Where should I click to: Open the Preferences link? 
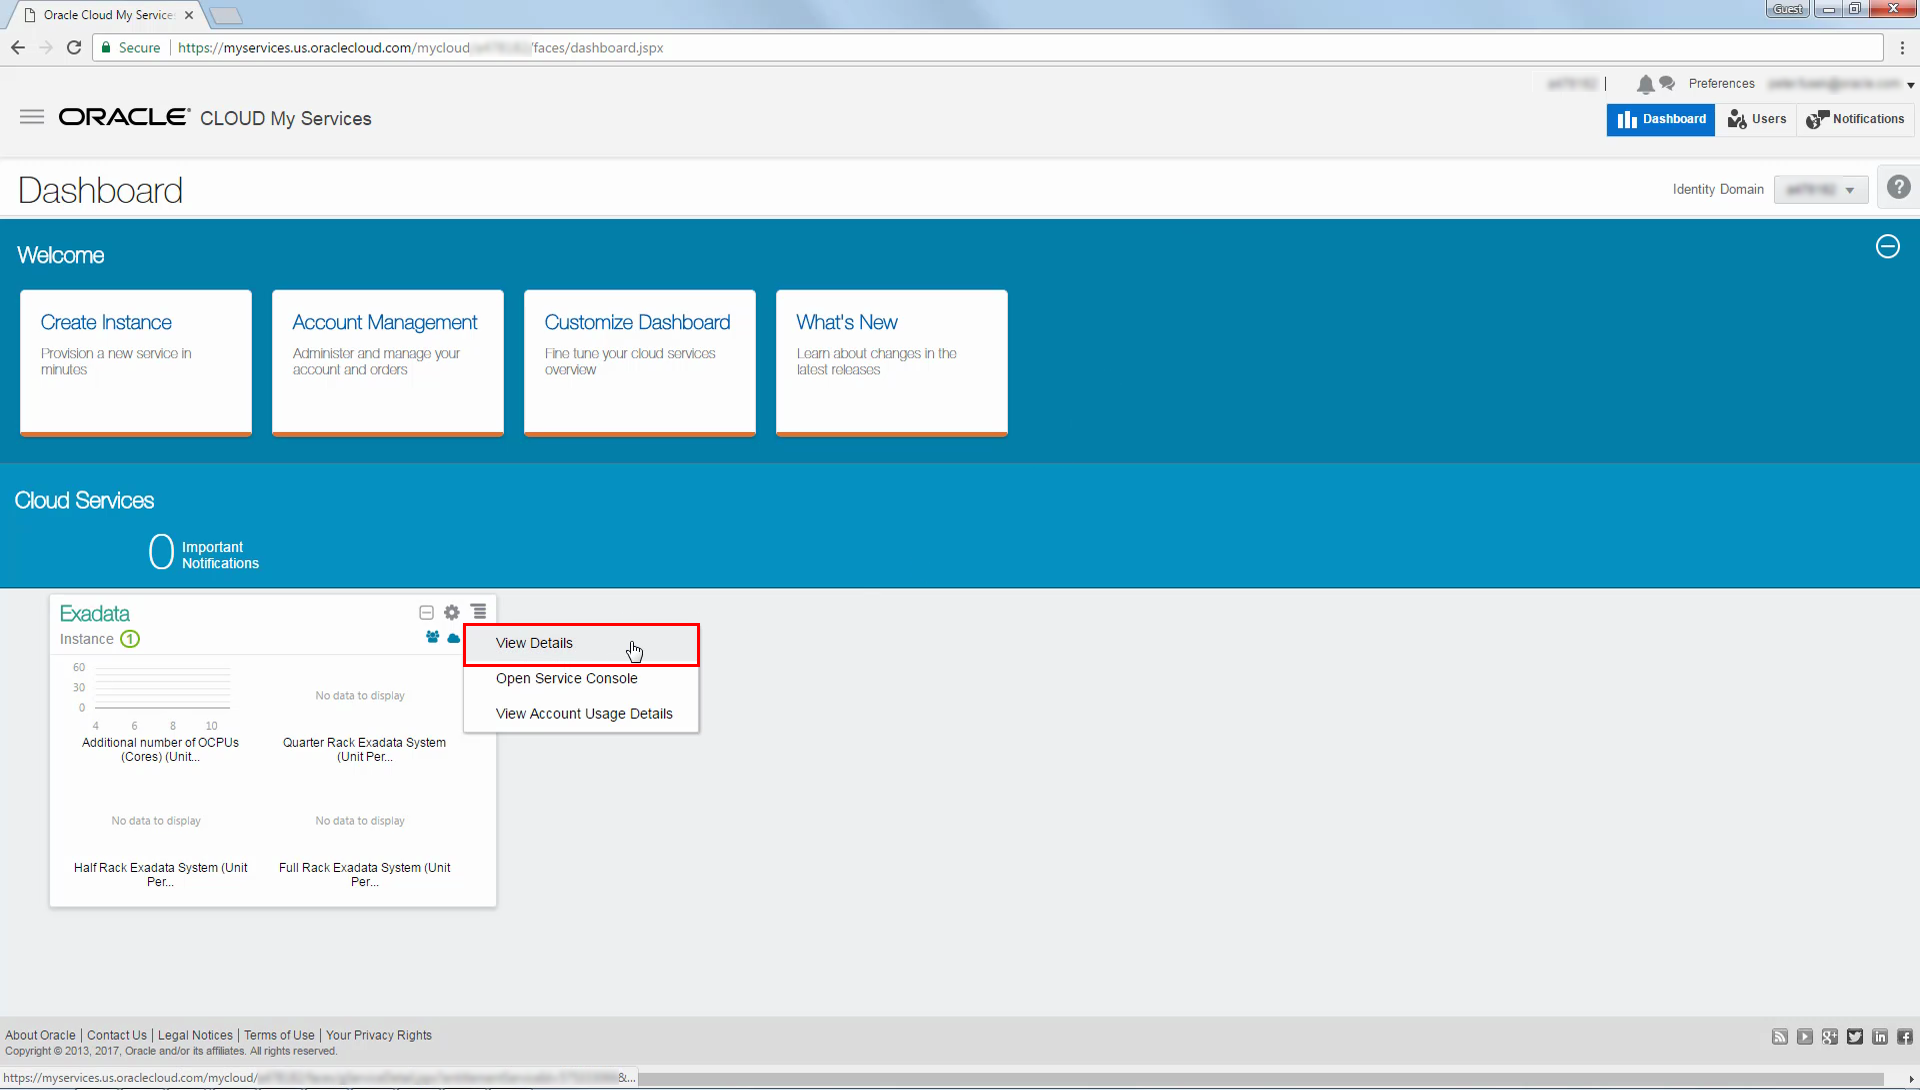coord(1721,84)
